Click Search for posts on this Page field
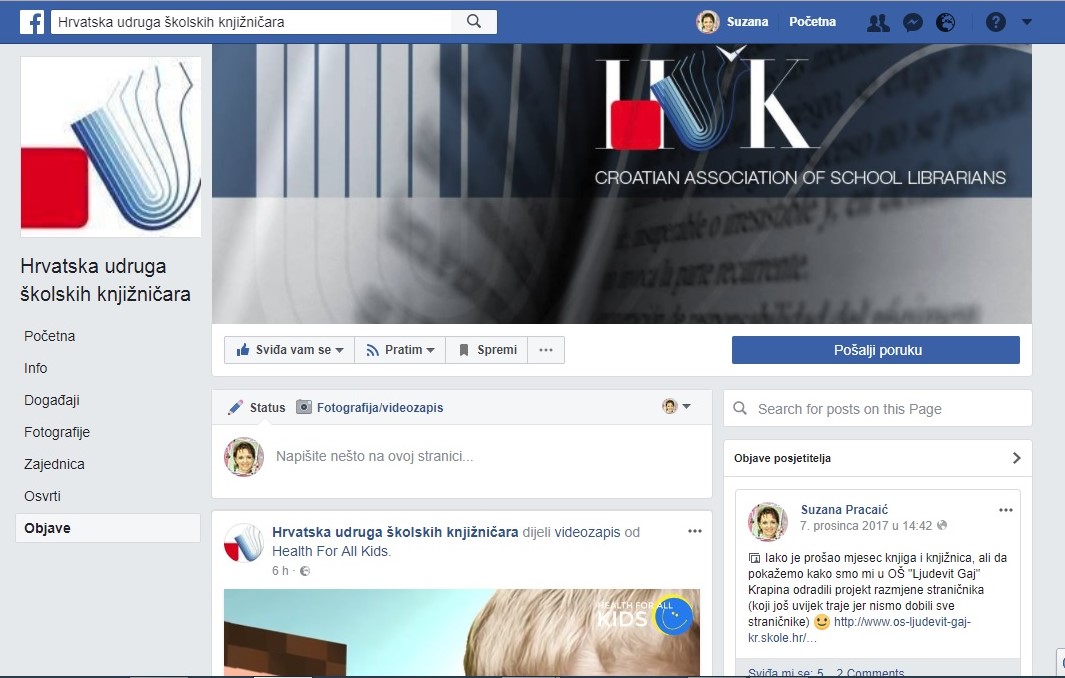The width and height of the screenshot is (1065, 678). coord(878,409)
